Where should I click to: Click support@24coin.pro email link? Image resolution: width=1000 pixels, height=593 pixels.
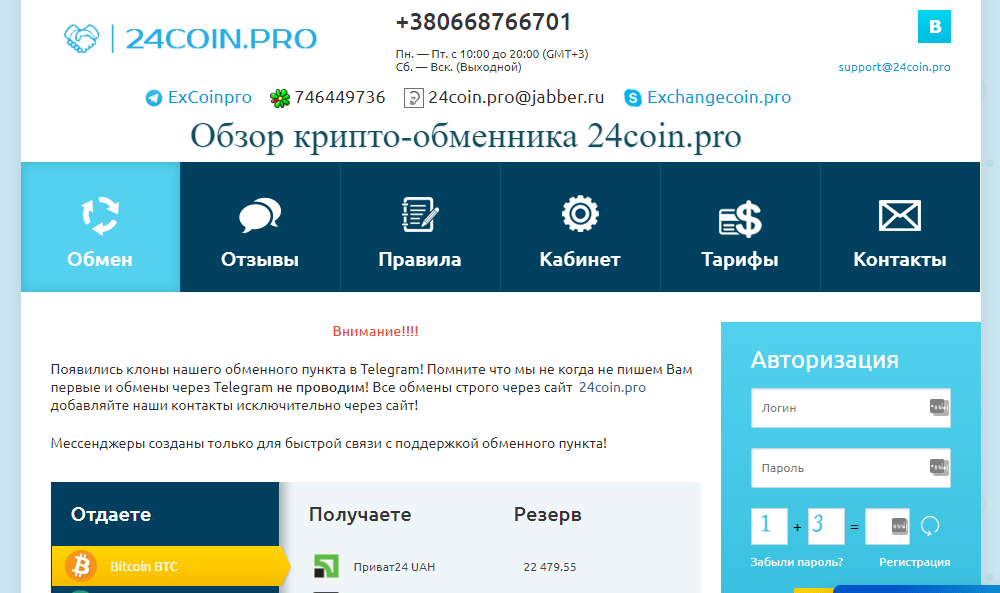894,67
